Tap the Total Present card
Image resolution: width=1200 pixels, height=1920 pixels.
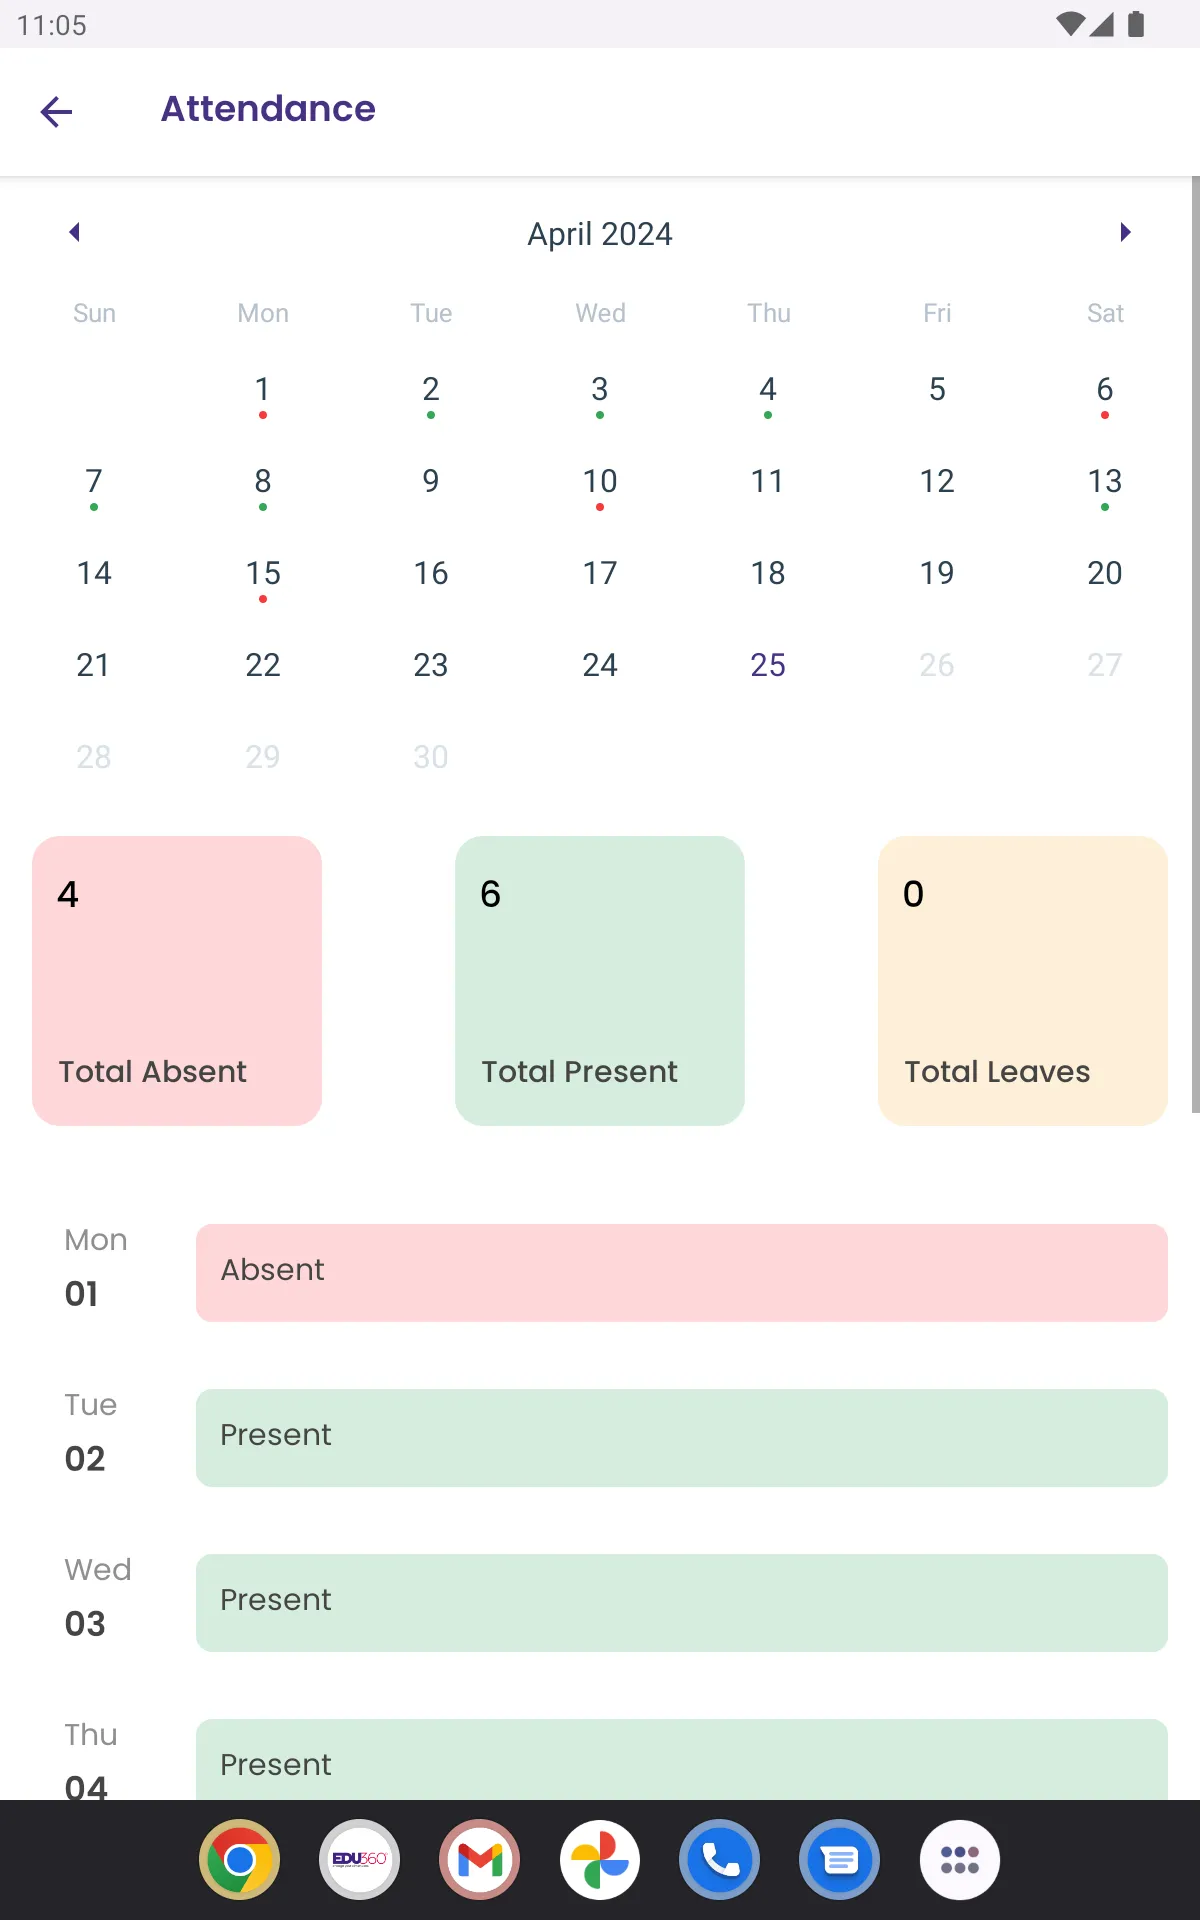(600, 981)
